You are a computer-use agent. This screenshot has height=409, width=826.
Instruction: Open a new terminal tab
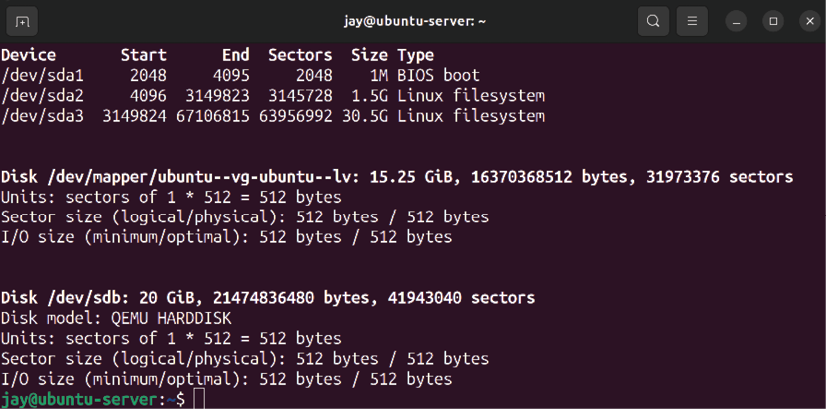22,22
